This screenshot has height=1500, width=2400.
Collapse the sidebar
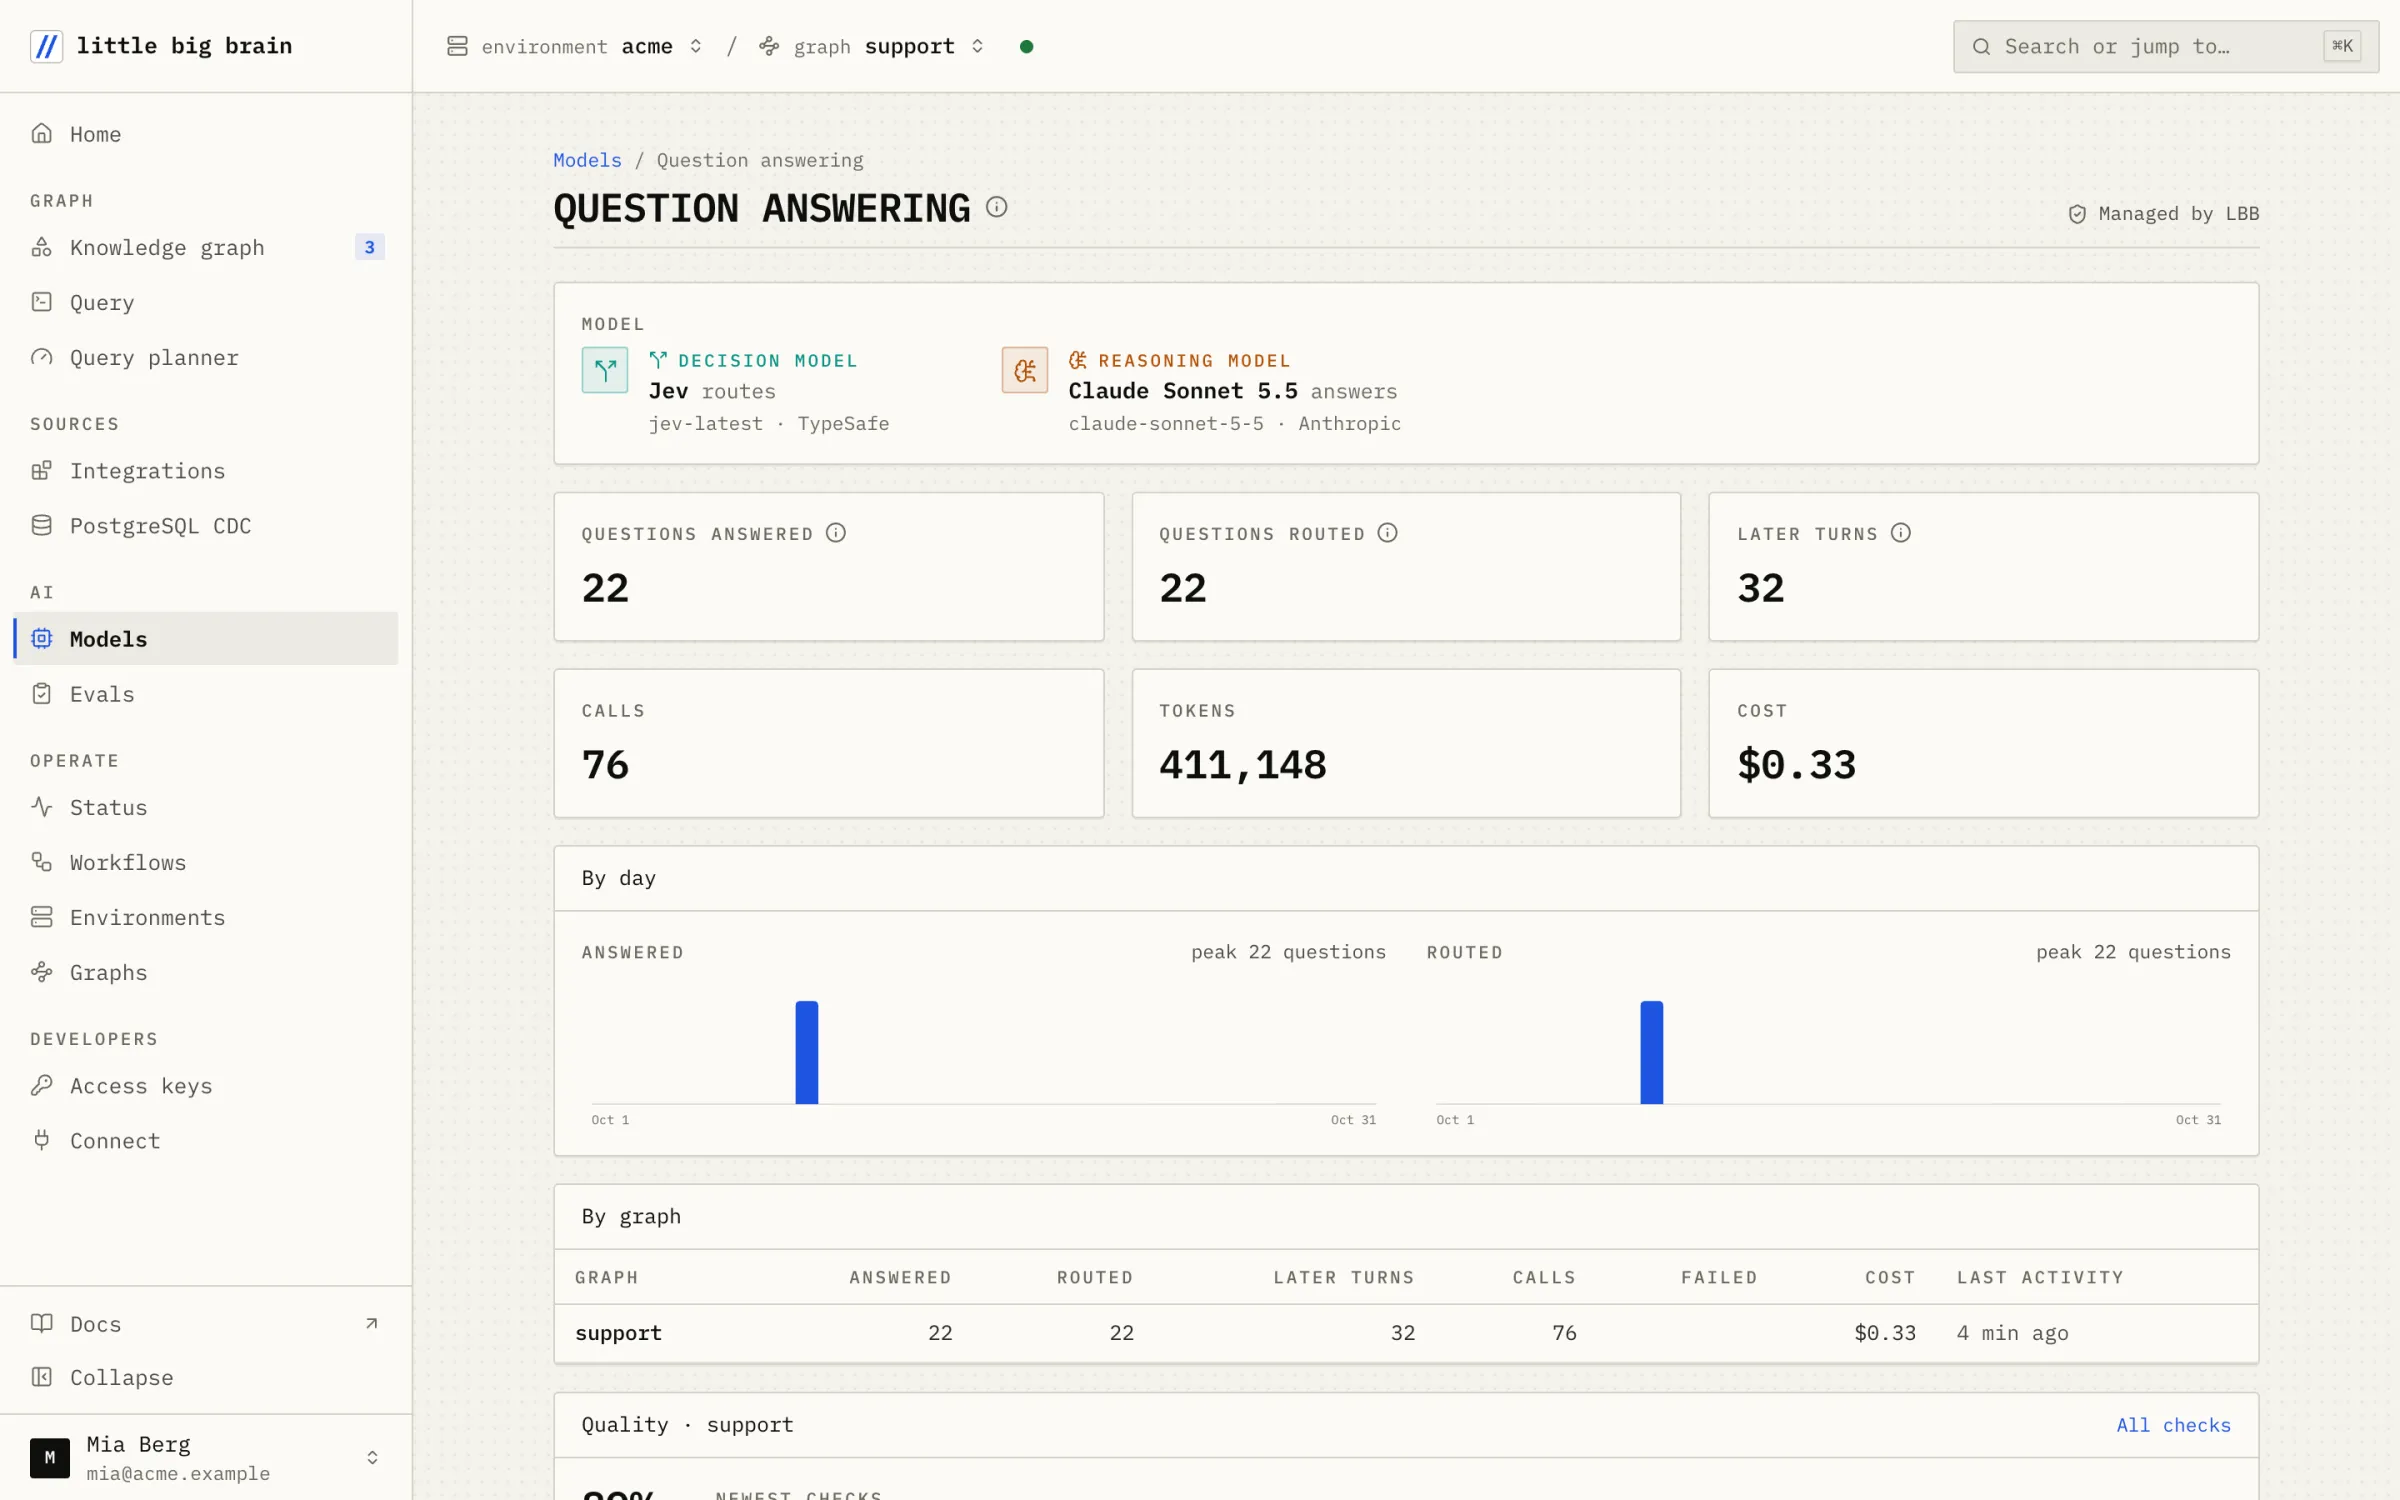[205, 1377]
